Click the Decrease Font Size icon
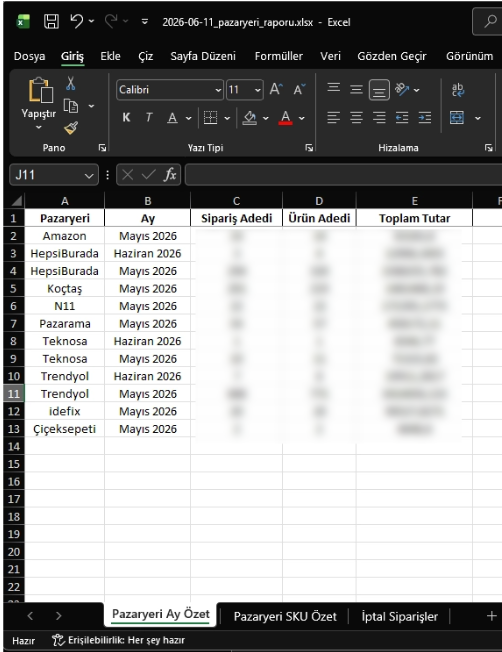Image resolution: width=502 pixels, height=652 pixels. click(x=299, y=89)
